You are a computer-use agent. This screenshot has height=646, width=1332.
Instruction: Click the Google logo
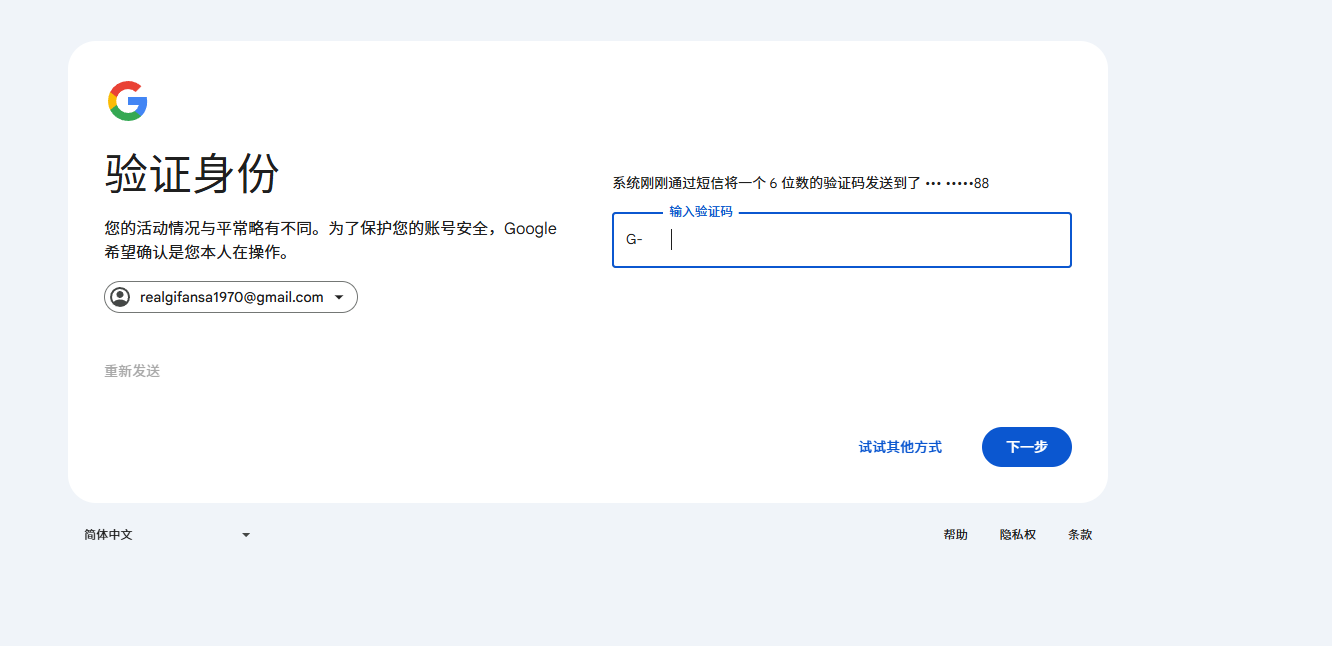[127, 99]
